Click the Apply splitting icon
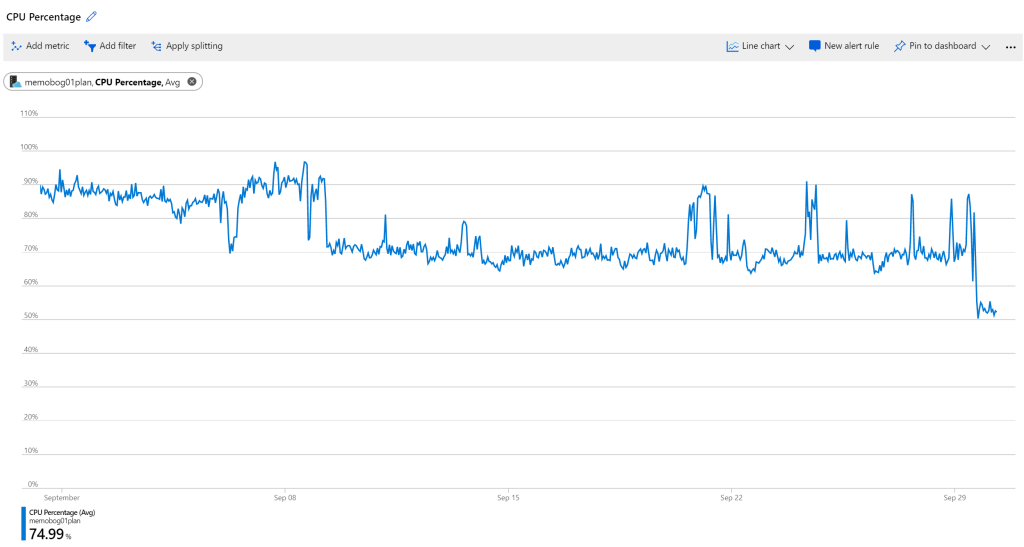Image resolution: width=1024 pixels, height=547 pixels. (x=157, y=46)
